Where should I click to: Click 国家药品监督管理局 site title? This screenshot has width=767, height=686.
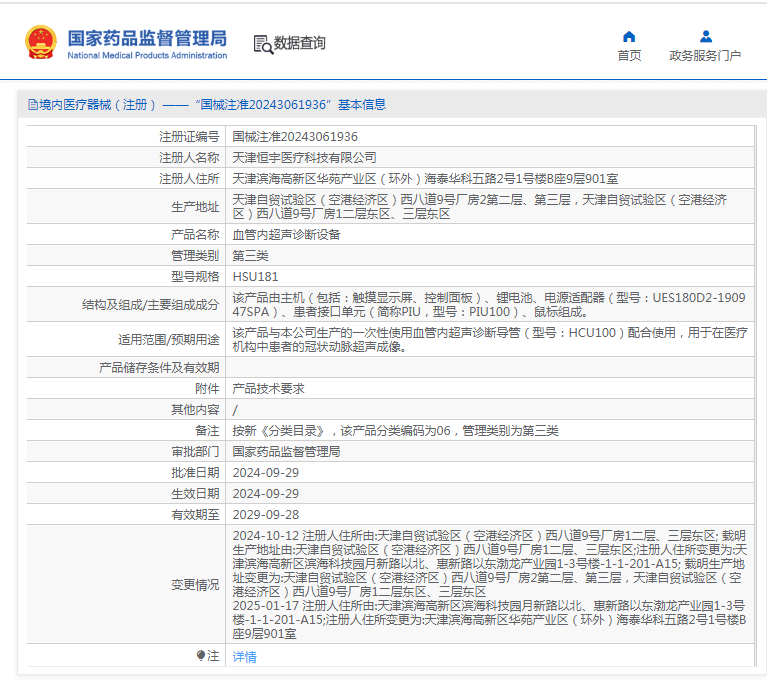coord(147,38)
